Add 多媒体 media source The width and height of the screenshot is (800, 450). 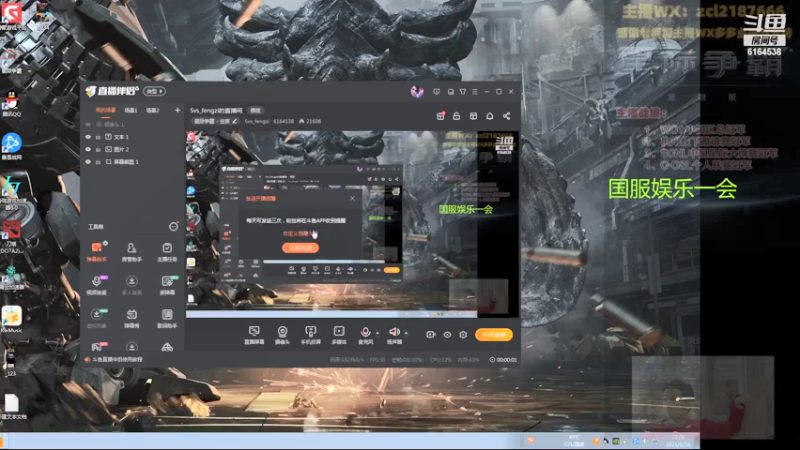pyautogui.click(x=339, y=335)
